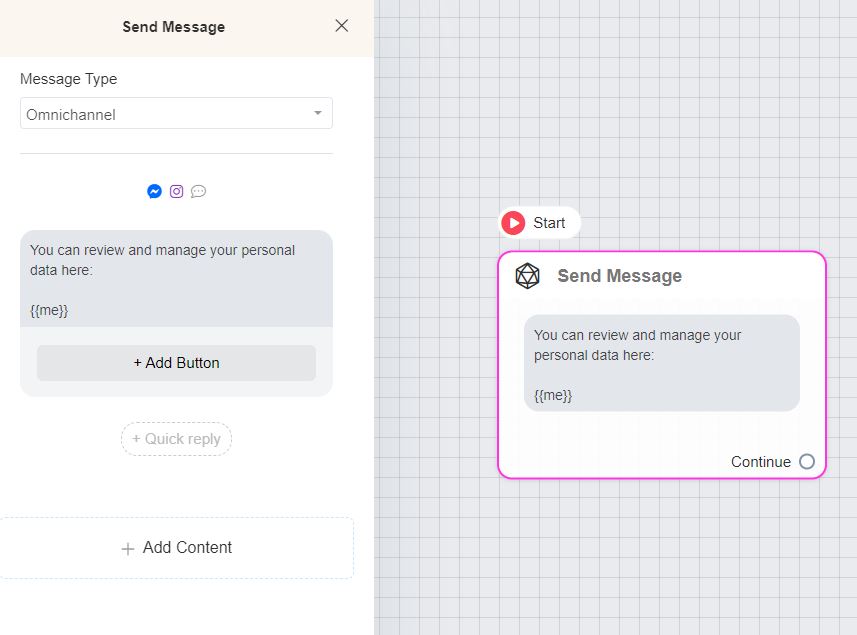The image size is (857, 635).
Task: Edit the message text in the side panel
Action: (162, 260)
